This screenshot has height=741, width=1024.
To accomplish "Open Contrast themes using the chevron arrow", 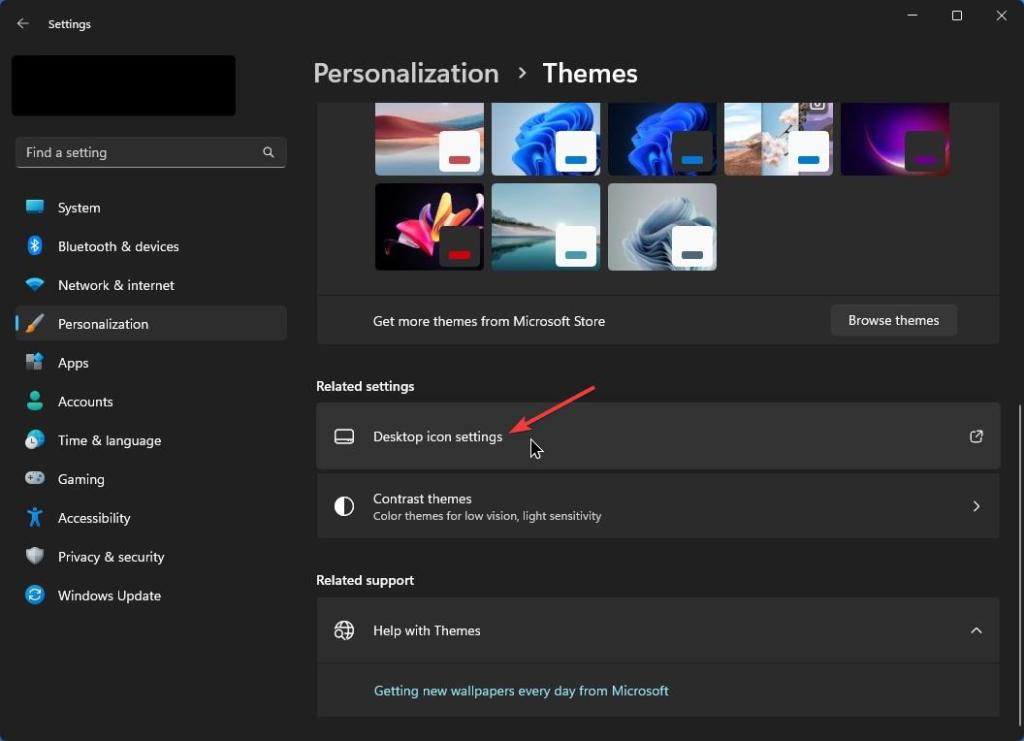I will point(976,506).
